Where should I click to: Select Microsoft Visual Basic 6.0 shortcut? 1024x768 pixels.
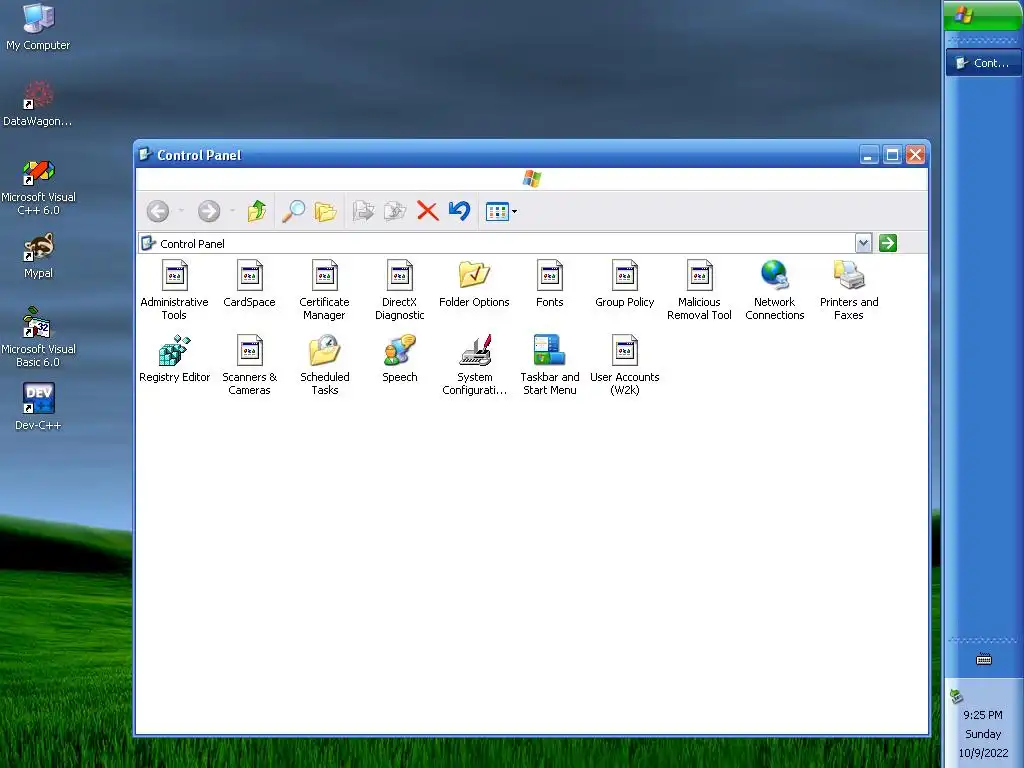[38, 338]
